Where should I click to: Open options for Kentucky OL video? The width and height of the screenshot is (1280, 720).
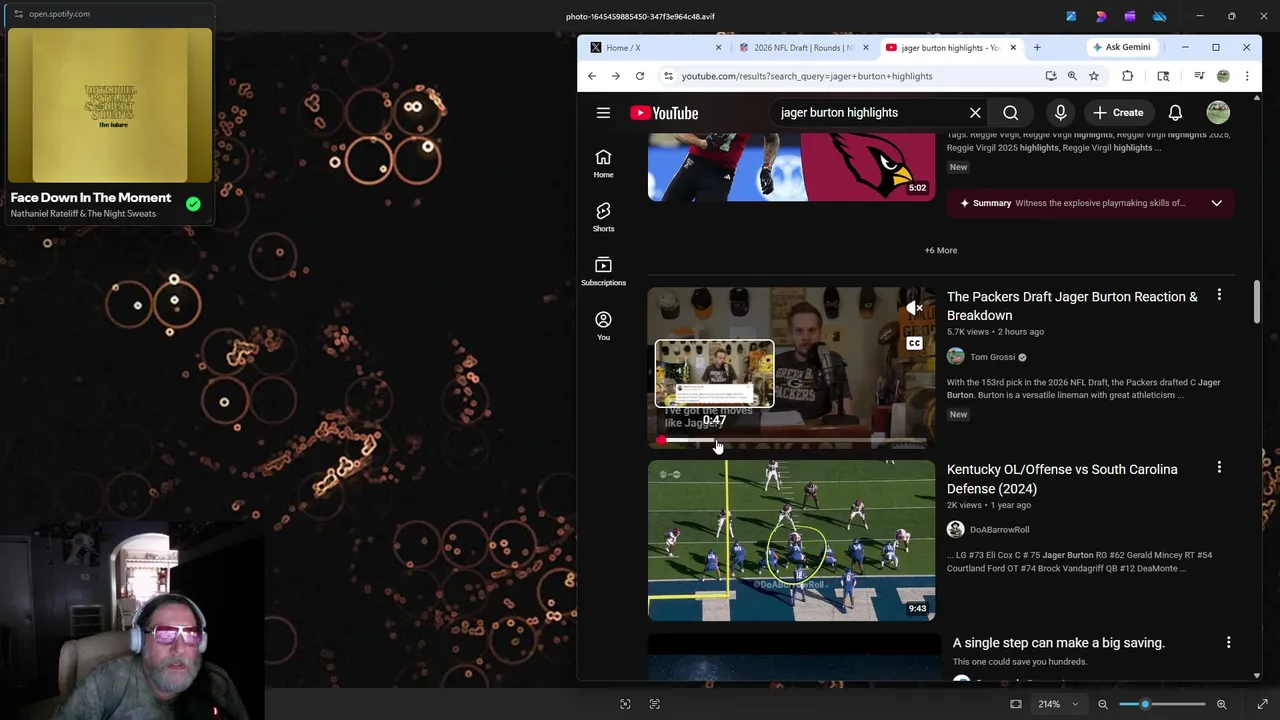(1219, 467)
